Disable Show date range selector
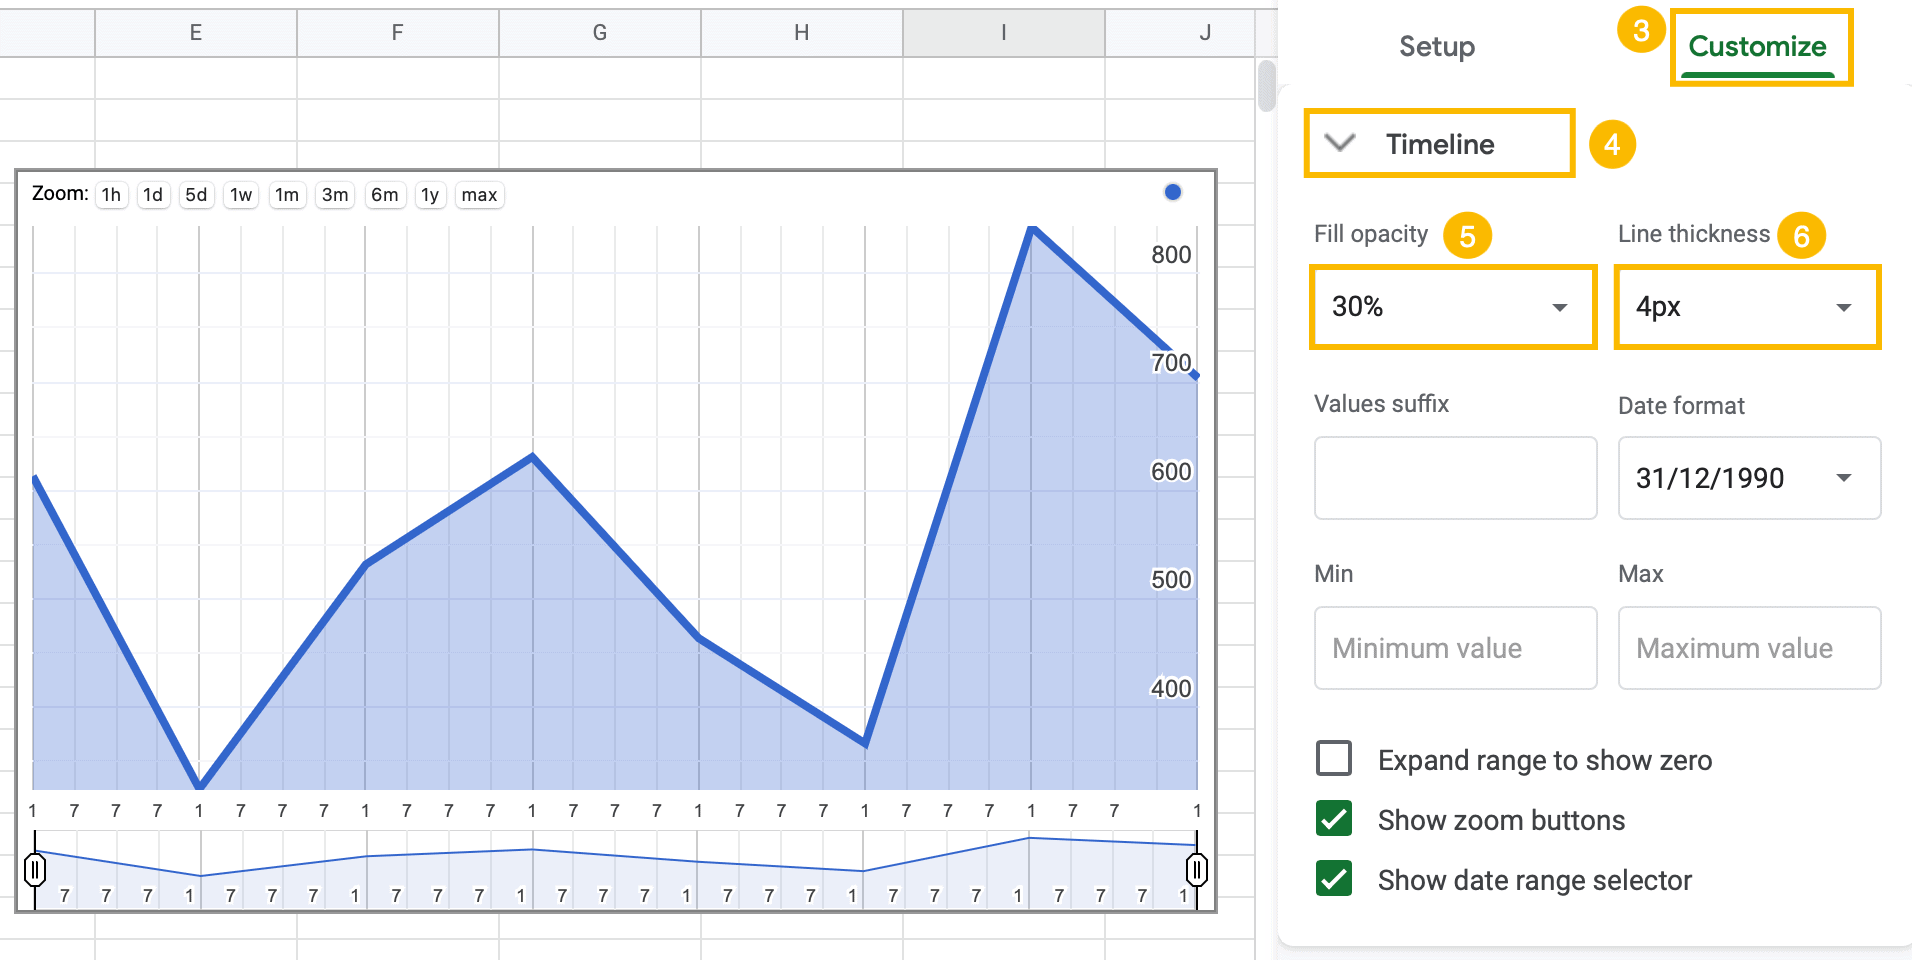Screen dimensions: 1912x960 pyautogui.click(x=1333, y=879)
